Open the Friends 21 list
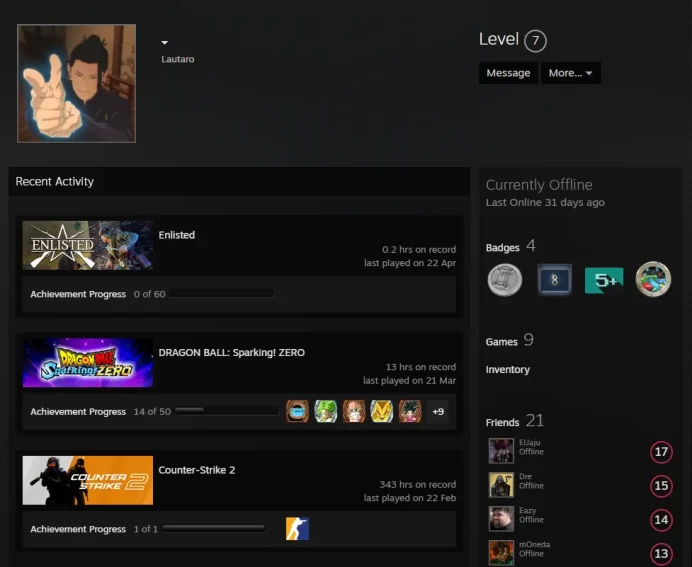Screen dimensions: 692x567 click(515, 421)
